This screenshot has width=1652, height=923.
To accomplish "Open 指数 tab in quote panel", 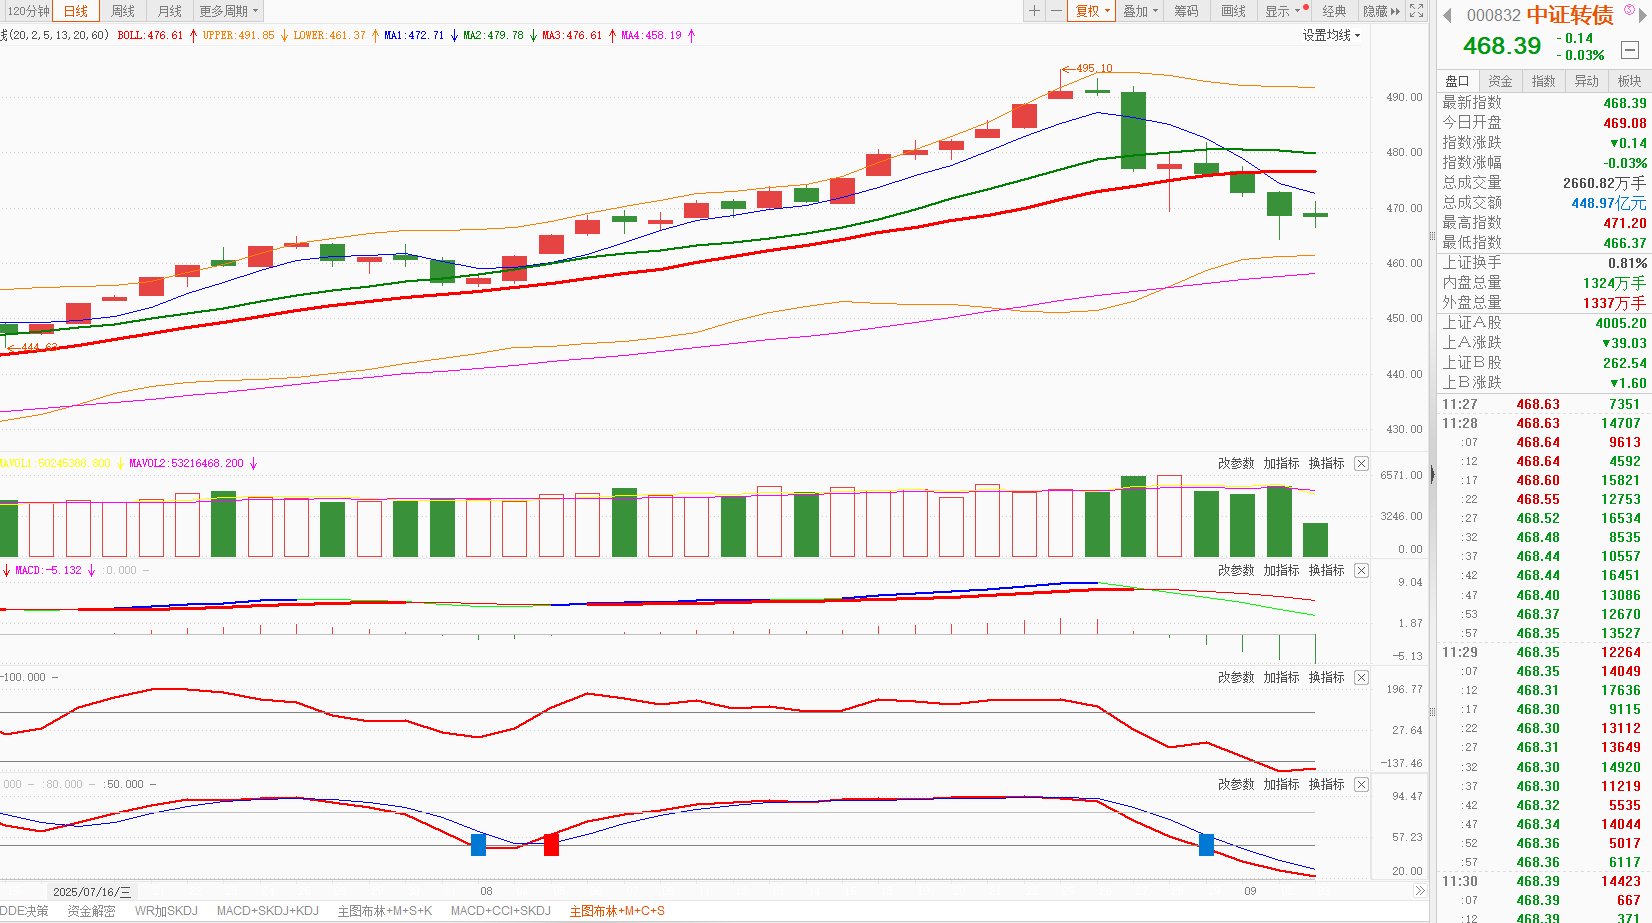I will tap(1543, 81).
